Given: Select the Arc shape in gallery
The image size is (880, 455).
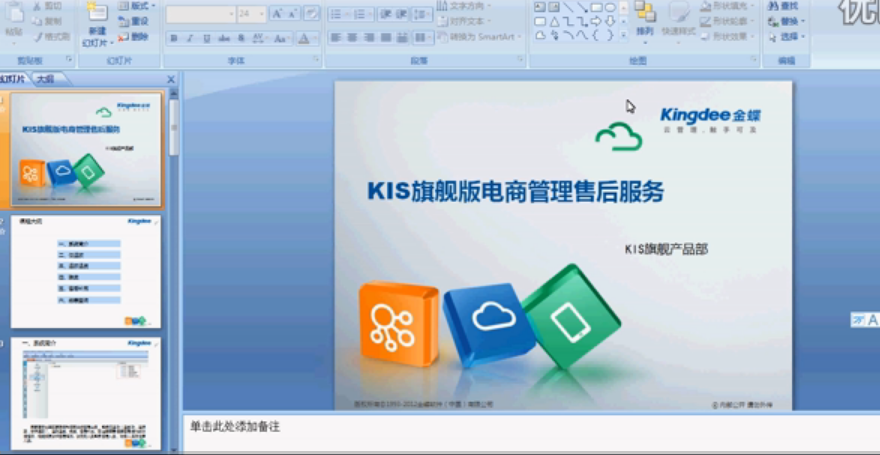Looking at the screenshot, I should click(x=568, y=35).
